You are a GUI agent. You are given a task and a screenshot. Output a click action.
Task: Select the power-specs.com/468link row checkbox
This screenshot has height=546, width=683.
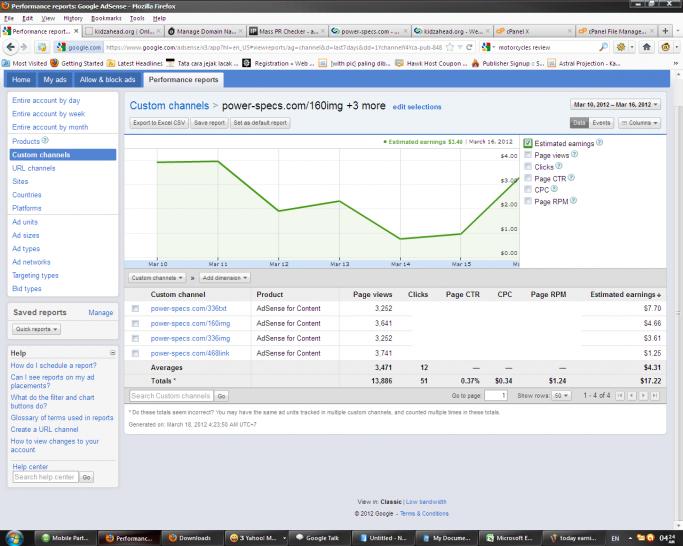click(135, 353)
